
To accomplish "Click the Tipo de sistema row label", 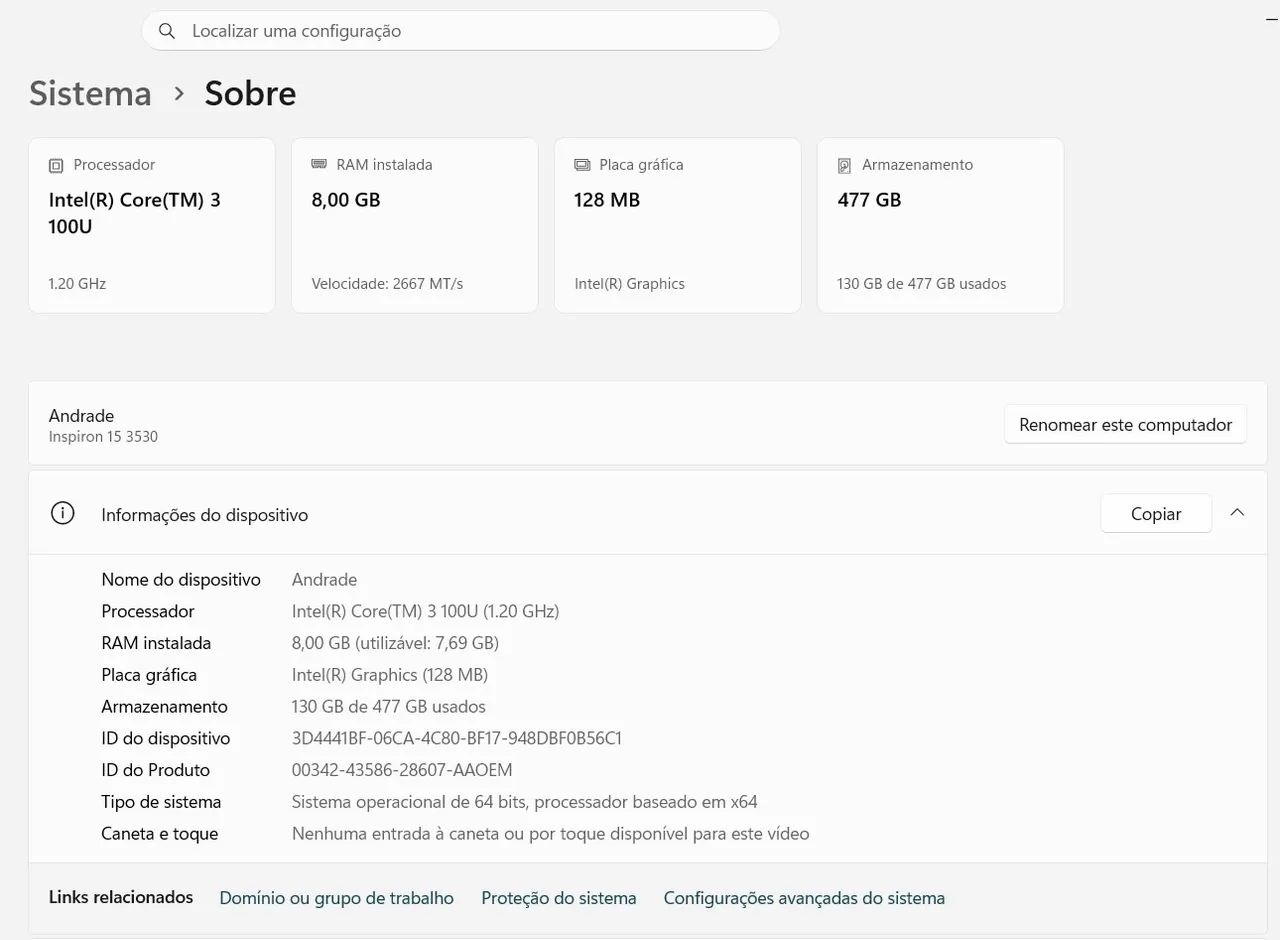I will (161, 802).
